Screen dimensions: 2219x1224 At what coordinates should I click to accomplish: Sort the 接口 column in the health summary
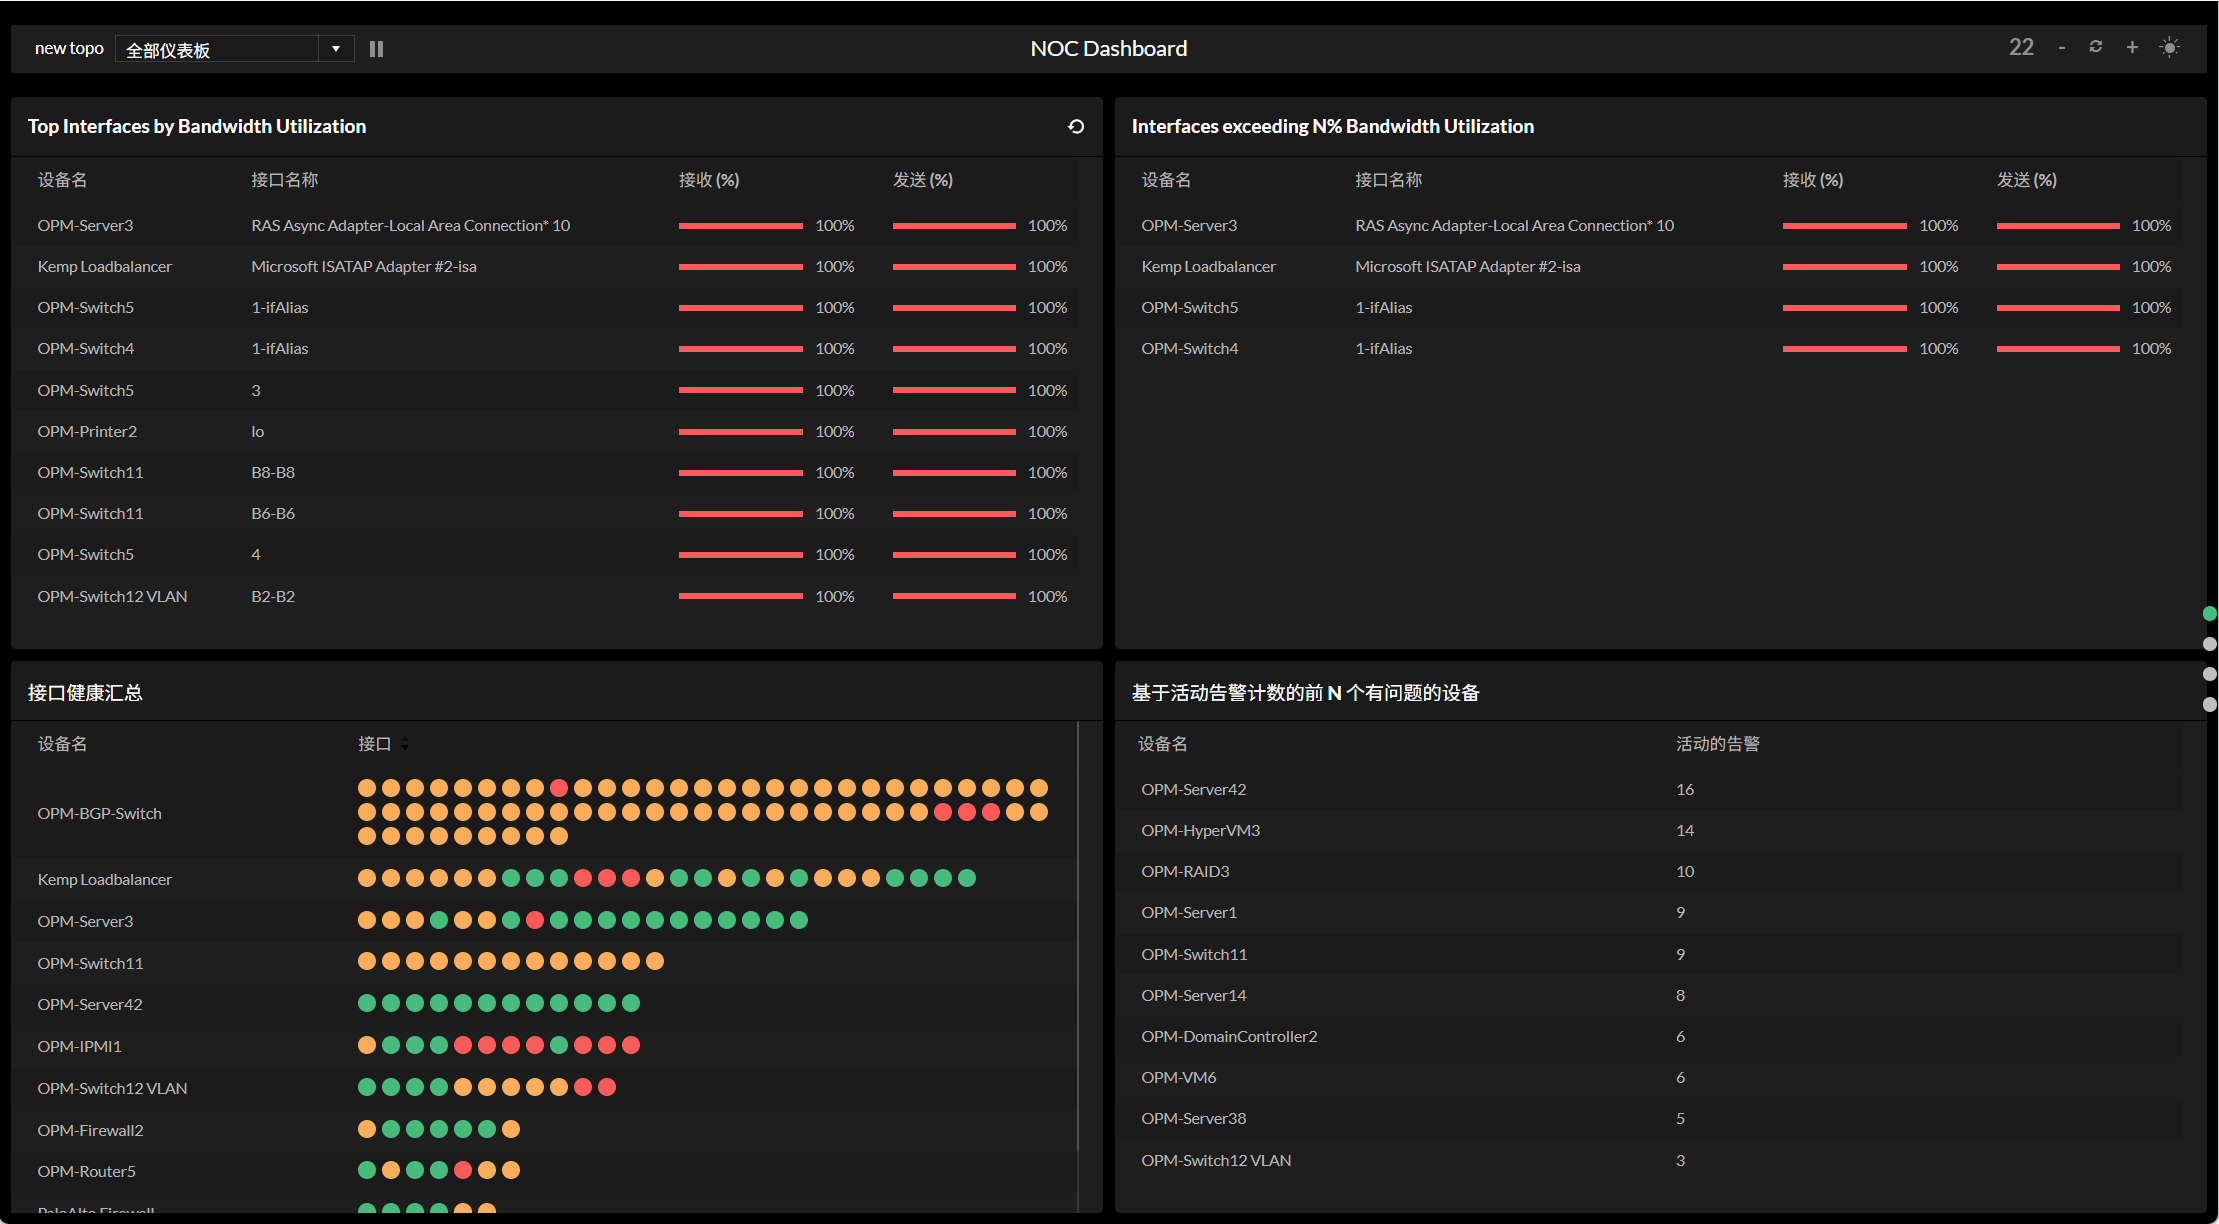coord(404,744)
